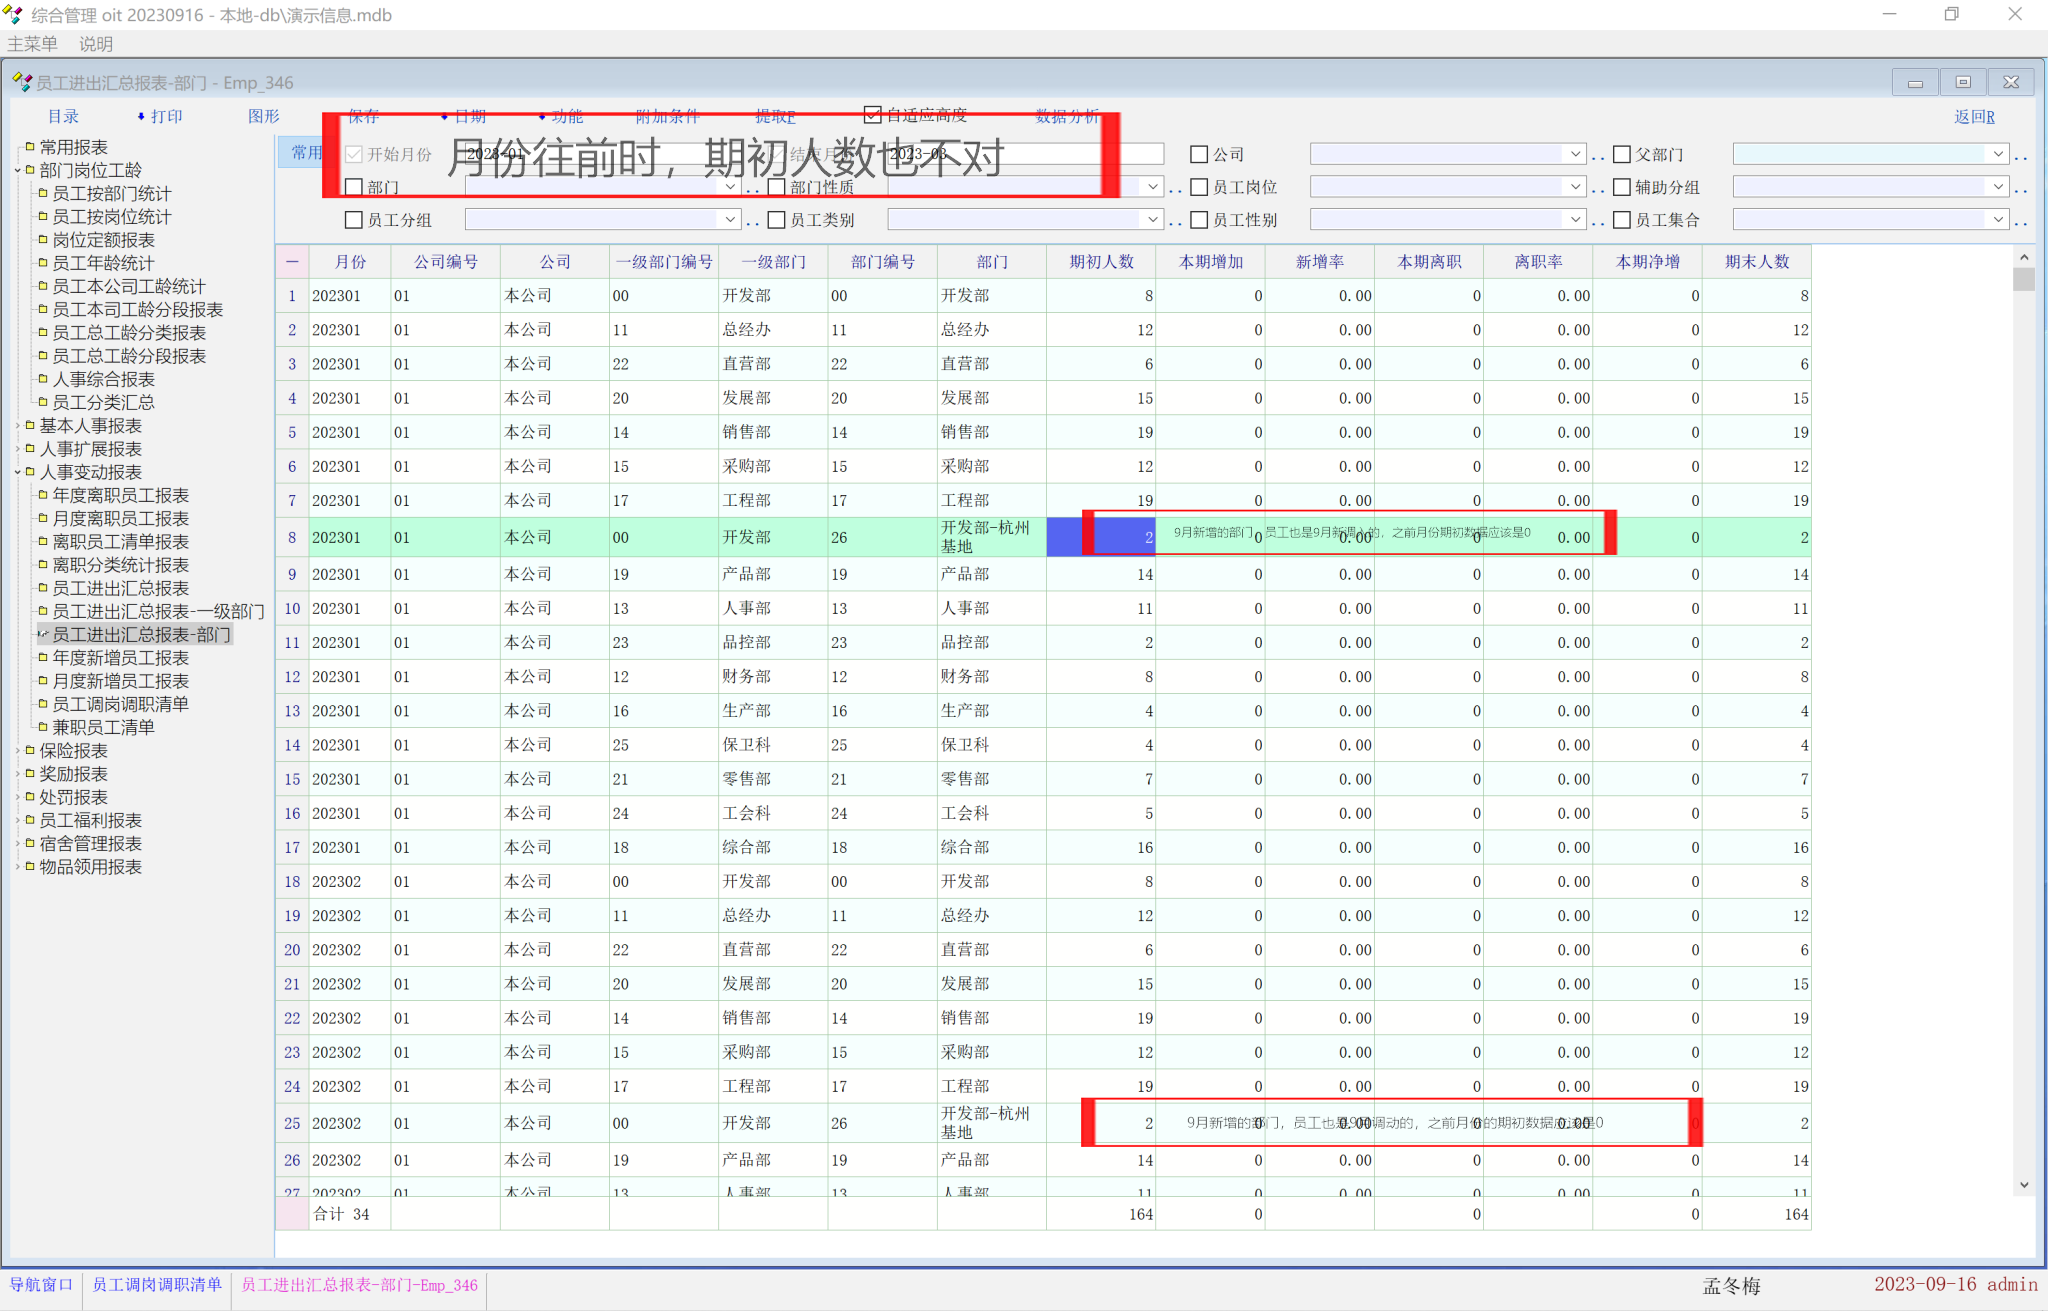This screenshot has height=1311, width=2048.
Task: Open the 员工岗位 dropdown list
Action: 1575,187
